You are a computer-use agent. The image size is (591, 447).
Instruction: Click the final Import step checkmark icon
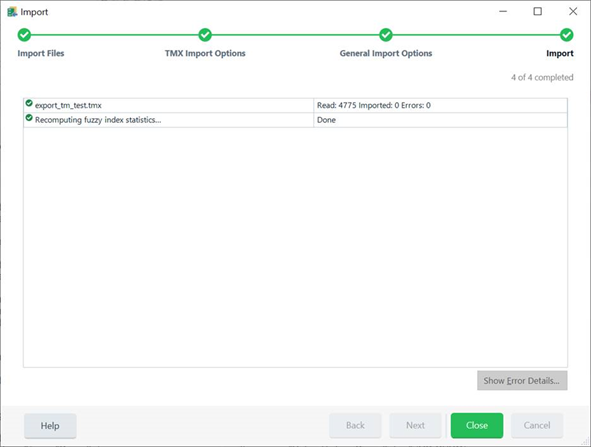566,35
